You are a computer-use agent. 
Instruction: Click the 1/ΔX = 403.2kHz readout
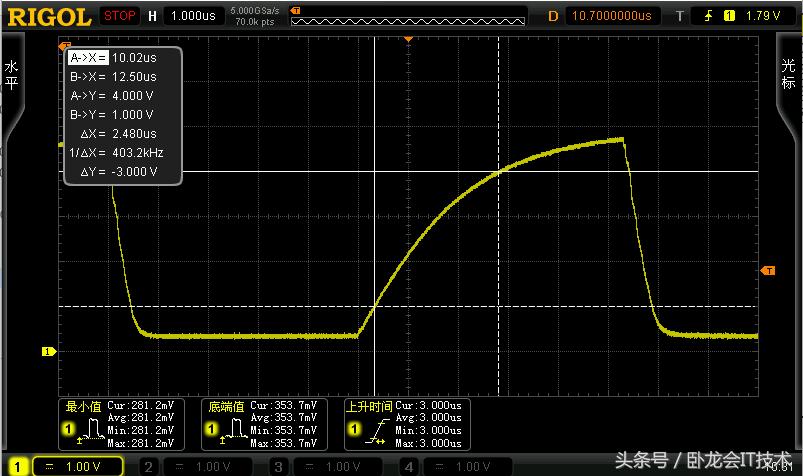[x=116, y=153]
